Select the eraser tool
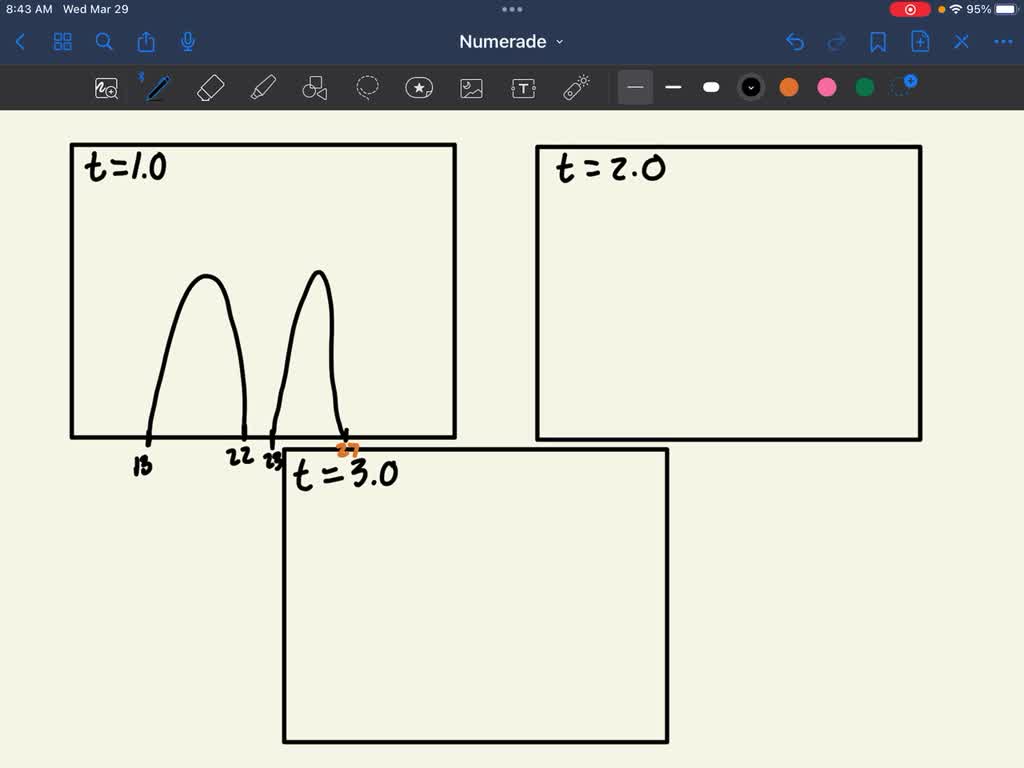The width and height of the screenshot is (1024, 768). 210,88
